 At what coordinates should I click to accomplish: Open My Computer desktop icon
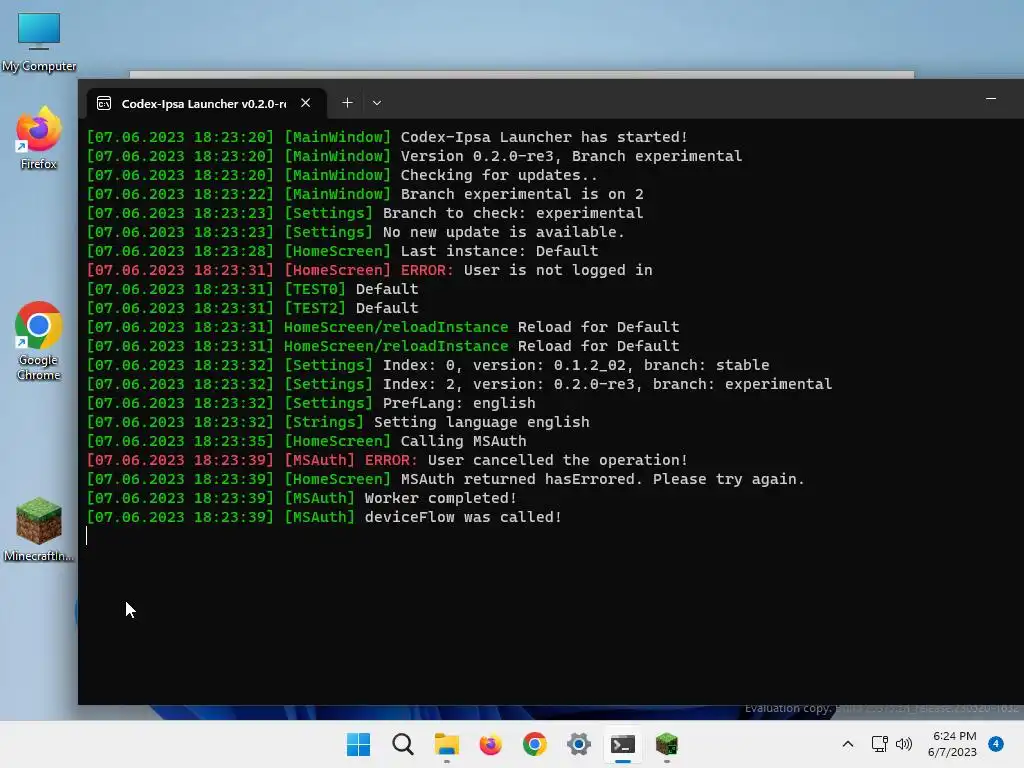click(x=39, y=42)
